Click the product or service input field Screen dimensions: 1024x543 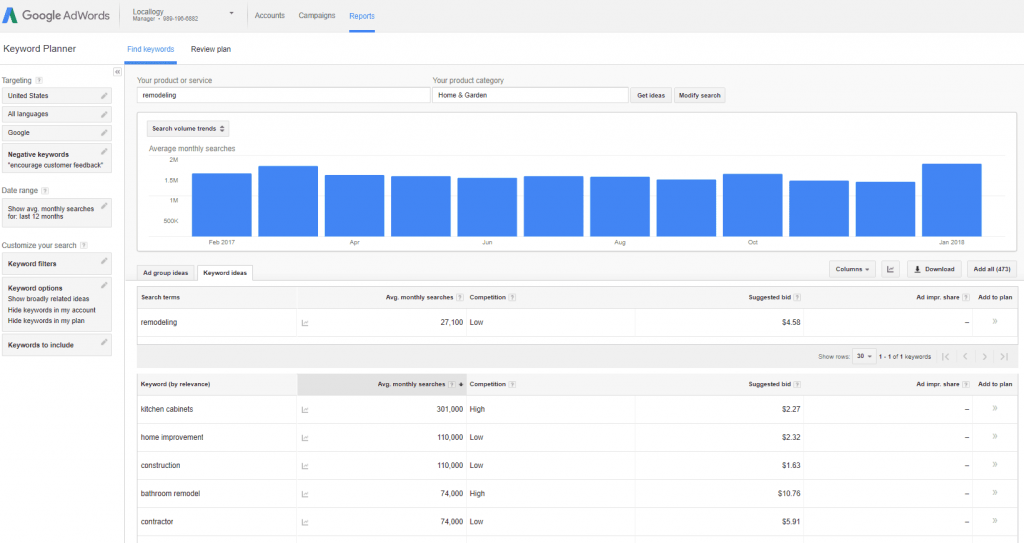click(x=283, y=95)
